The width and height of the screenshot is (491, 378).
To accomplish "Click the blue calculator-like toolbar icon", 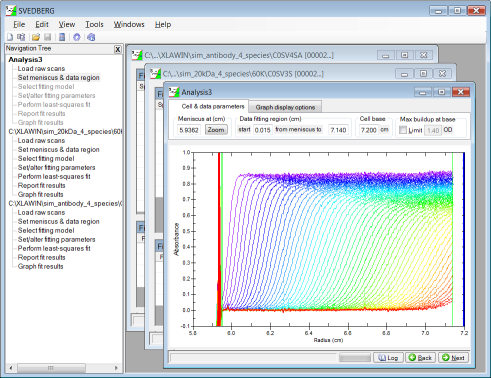I will coord(62,37).
